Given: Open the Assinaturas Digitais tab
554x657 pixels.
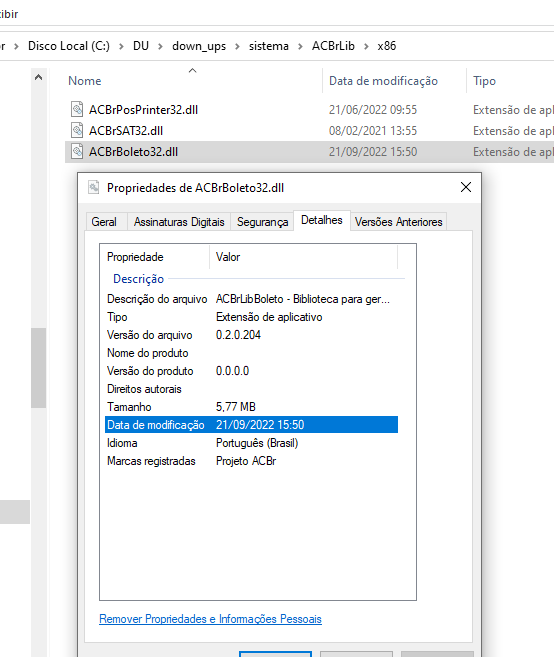Looking at the screenshot, I should tap(179, 222).
